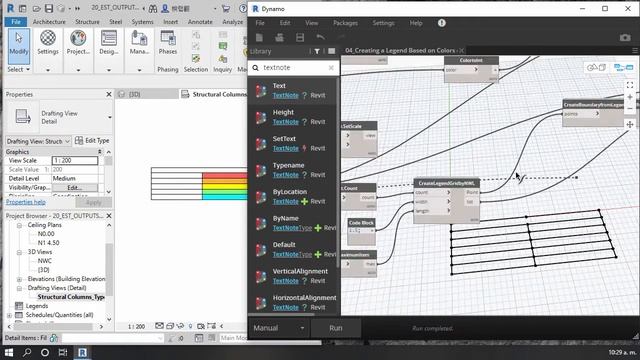This screenshot has height=360, width=640.
Task: Click the Windows search magnifier icon
Action: [x=27, y=352]
